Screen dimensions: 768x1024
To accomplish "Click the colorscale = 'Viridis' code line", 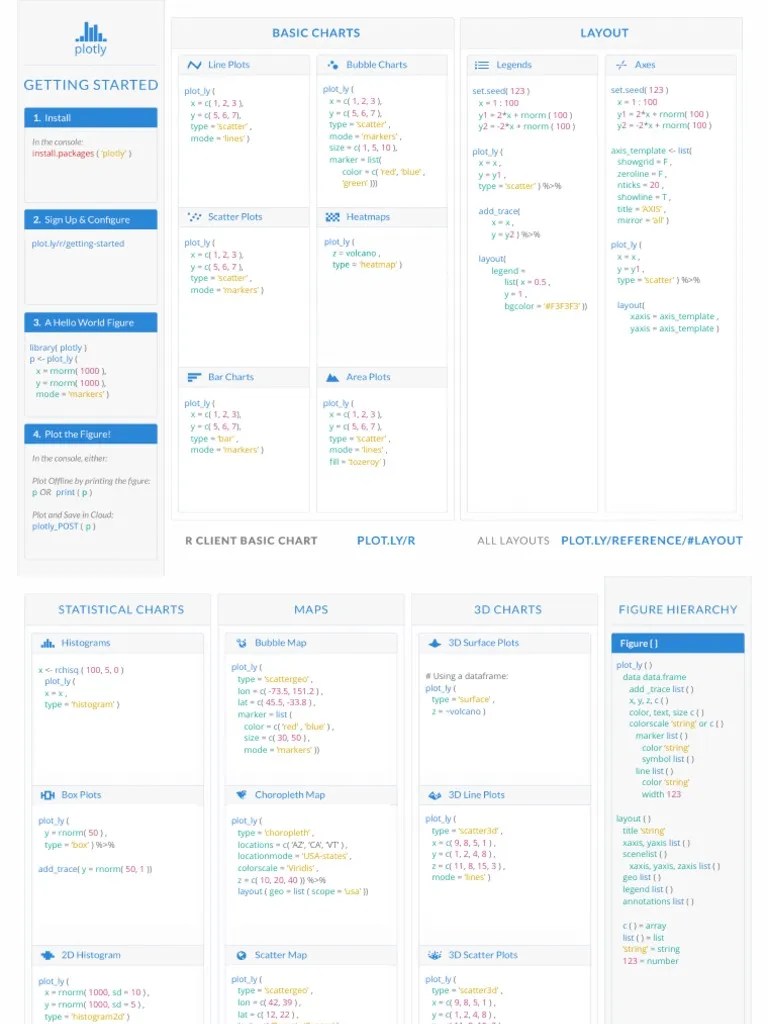I will (x=278, y=868).
